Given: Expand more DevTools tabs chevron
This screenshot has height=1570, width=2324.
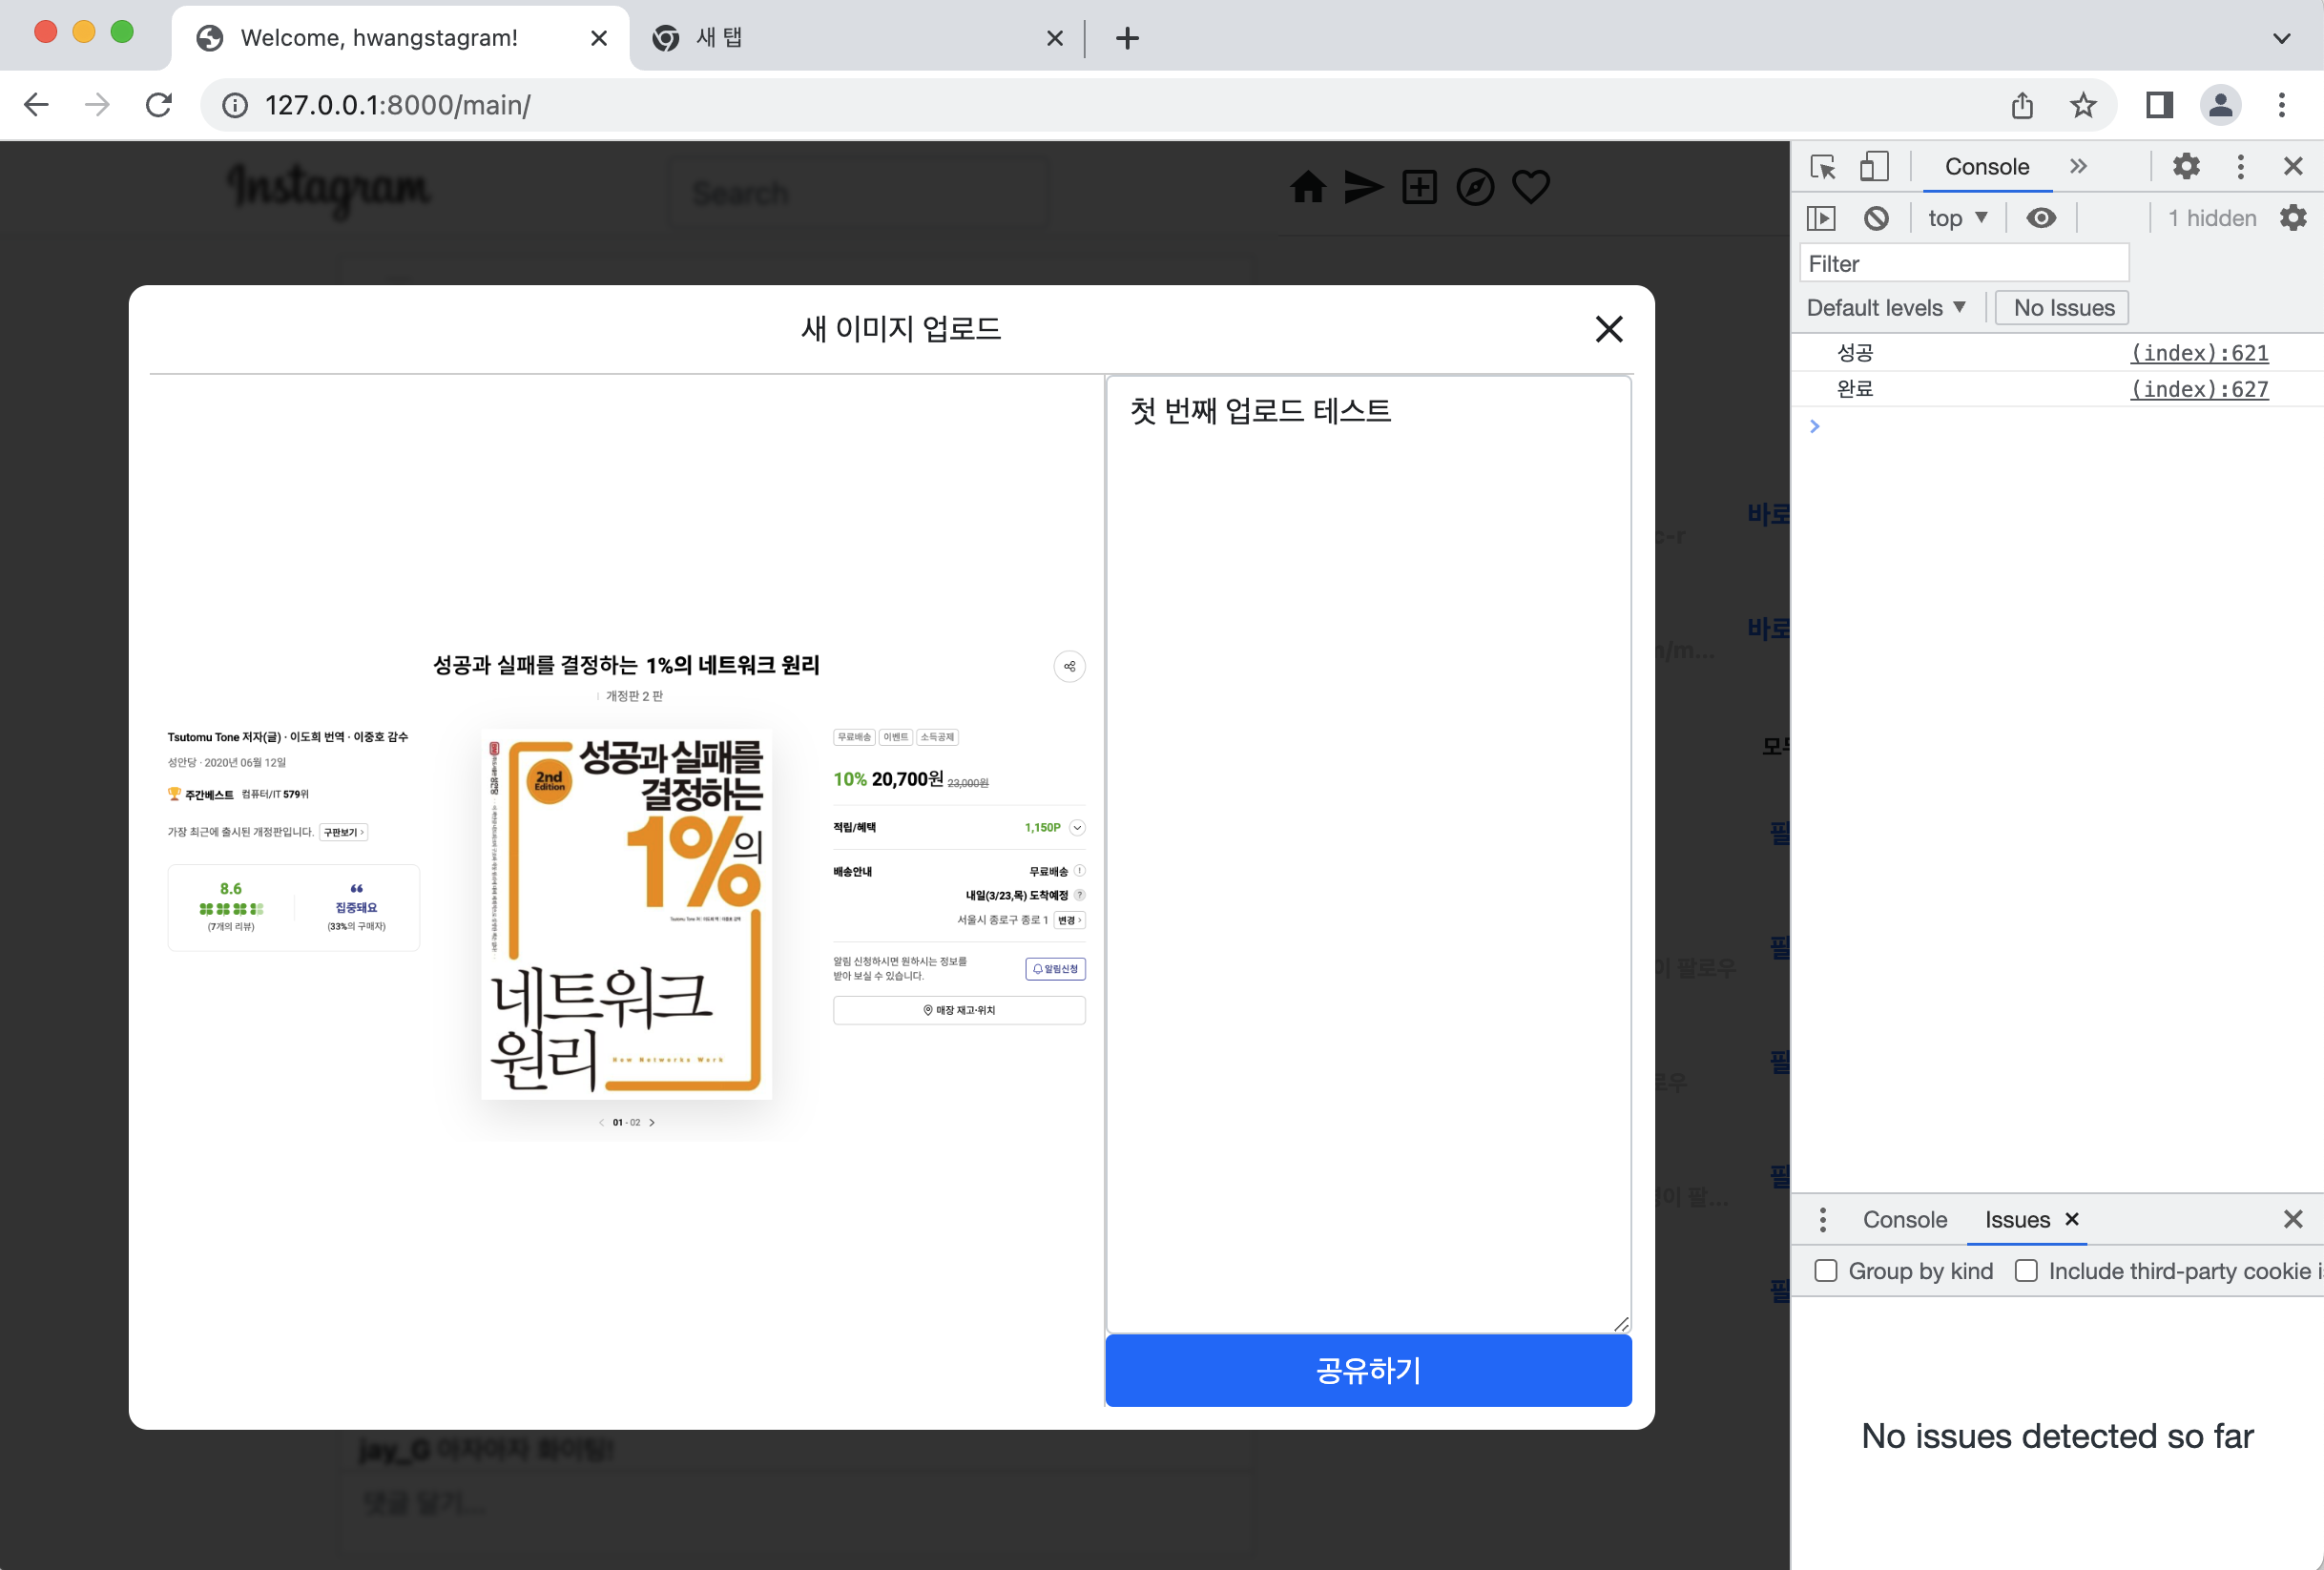Looking at the screenshot, I should pos(2079,166).
